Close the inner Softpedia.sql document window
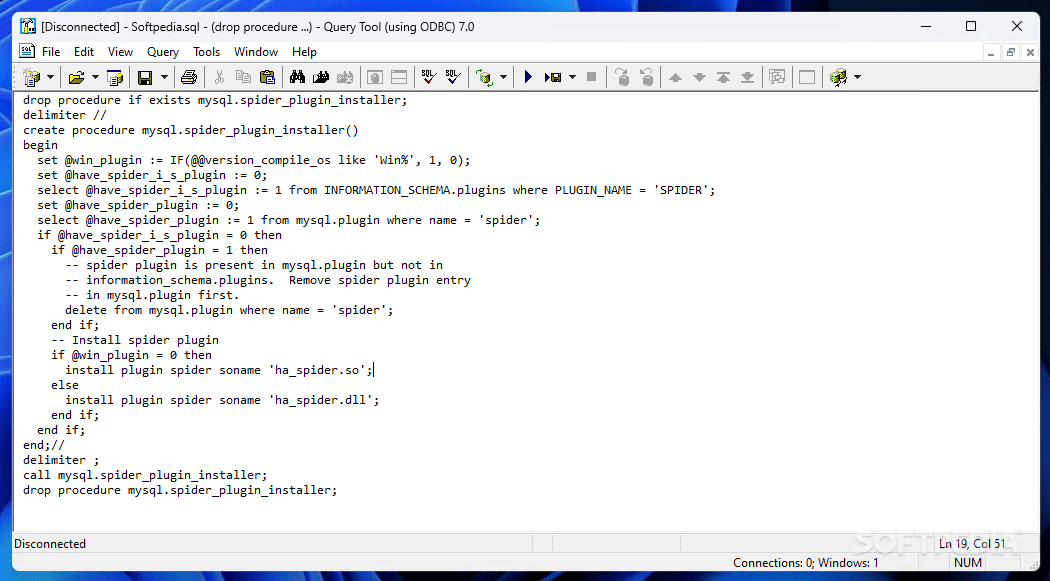 click(x=1031, y=52)
